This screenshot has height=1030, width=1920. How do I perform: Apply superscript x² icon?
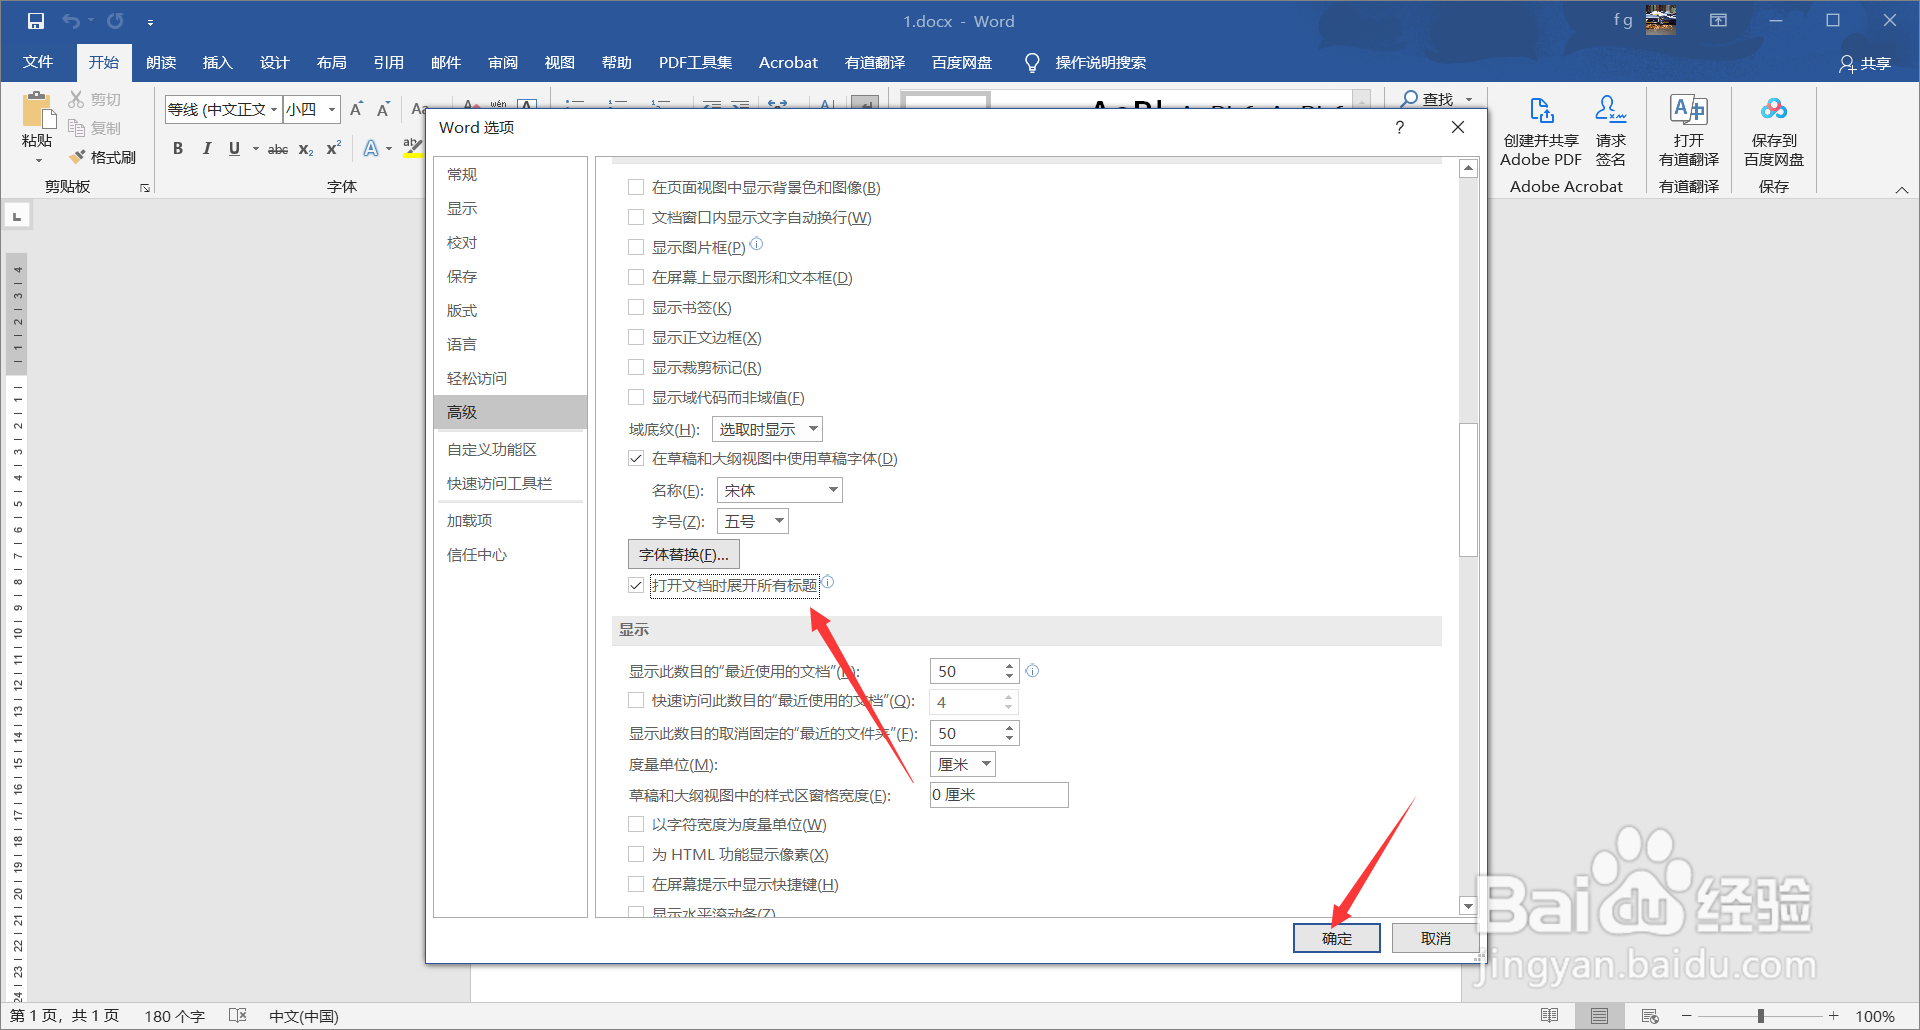[334, 148]
